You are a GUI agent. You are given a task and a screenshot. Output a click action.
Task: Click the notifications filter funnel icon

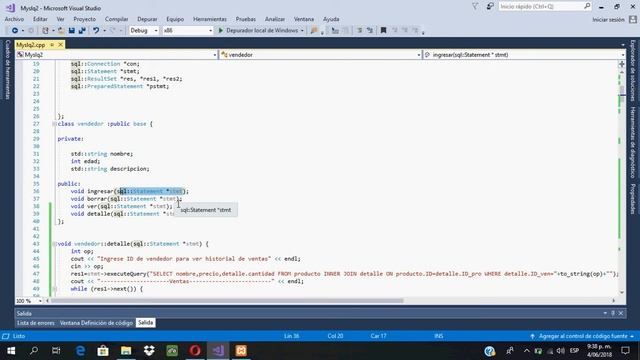(x=475, y=7)
